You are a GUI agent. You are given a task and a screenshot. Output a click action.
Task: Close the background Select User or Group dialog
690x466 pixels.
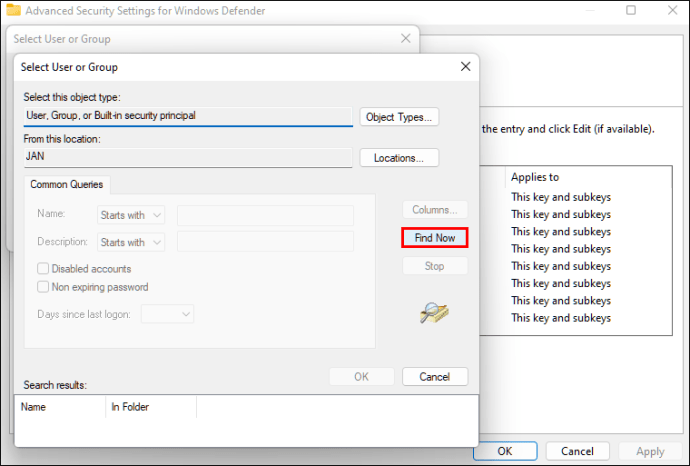(x=405, y=38)
